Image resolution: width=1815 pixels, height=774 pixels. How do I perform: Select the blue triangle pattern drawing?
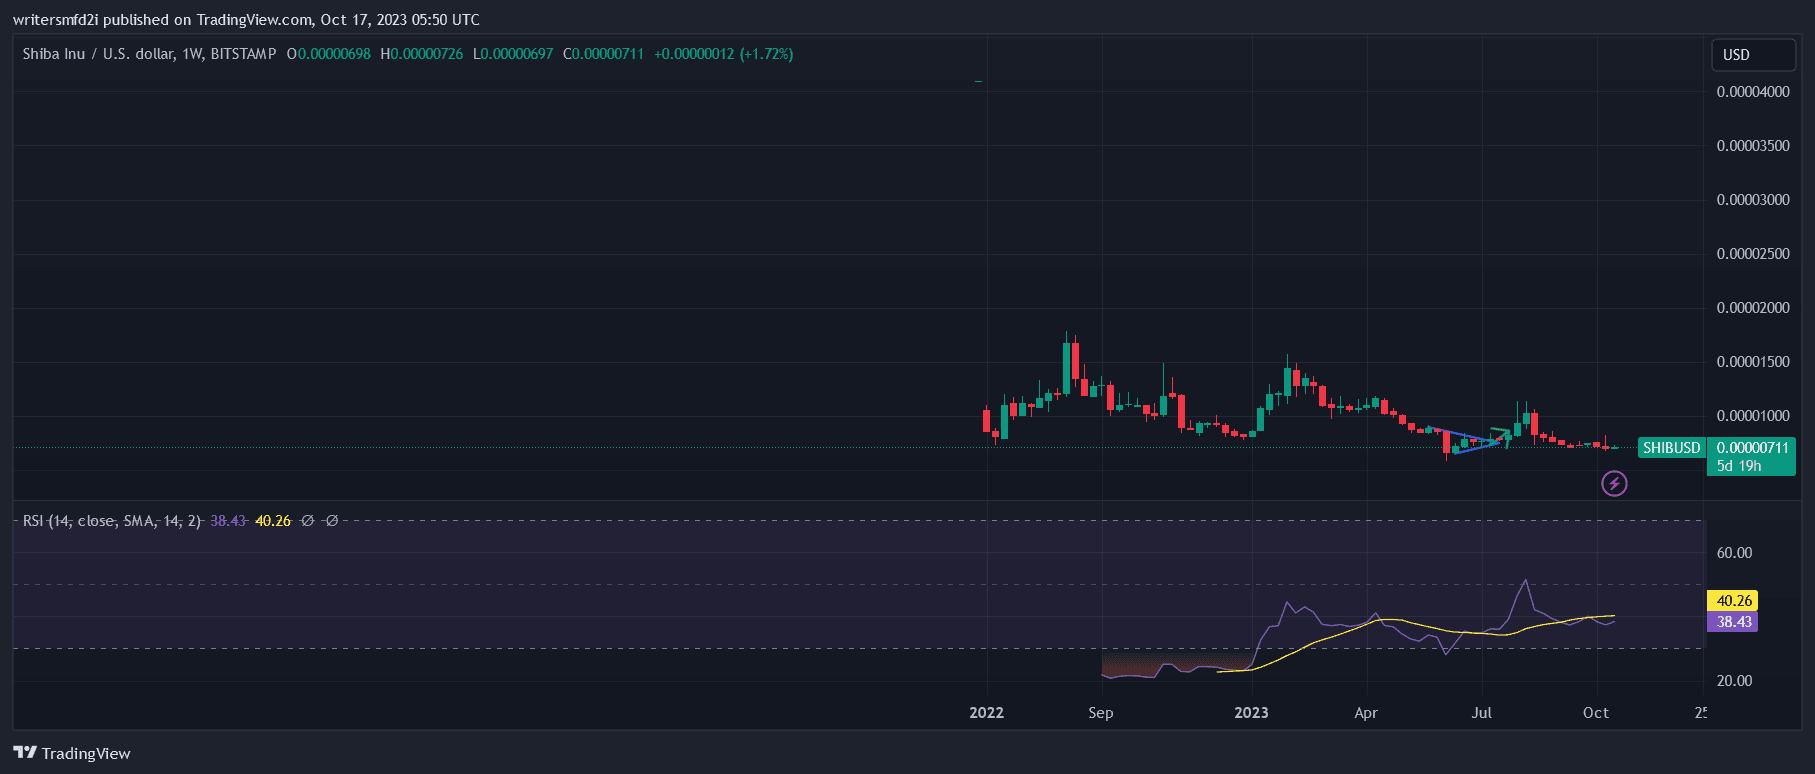point(1462,441)
